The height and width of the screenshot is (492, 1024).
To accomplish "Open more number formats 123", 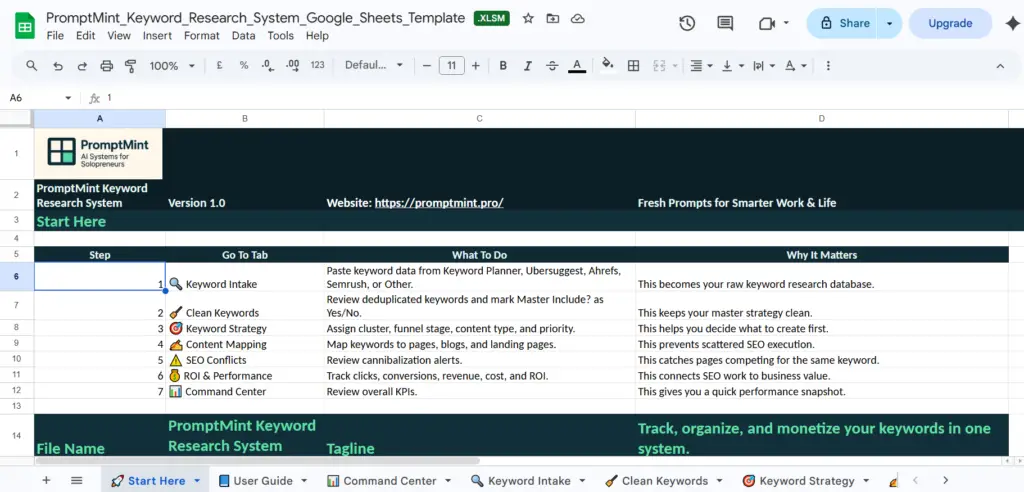I will pos(317,65).
